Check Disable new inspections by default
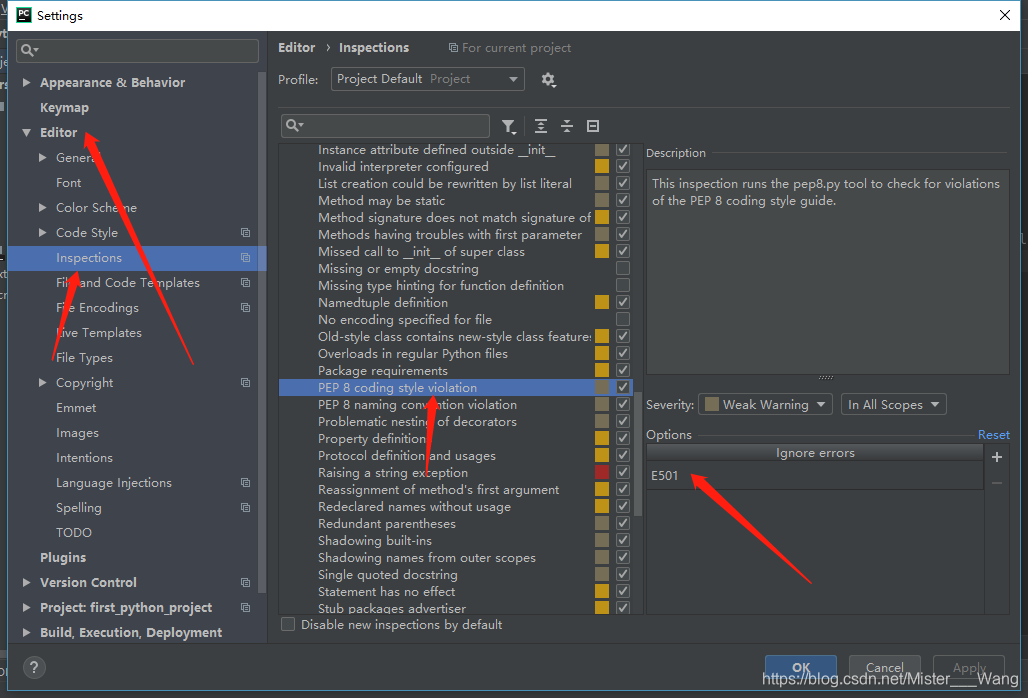Image resolution: width=1028 pixels, height=698 pixels. (288, 624)
